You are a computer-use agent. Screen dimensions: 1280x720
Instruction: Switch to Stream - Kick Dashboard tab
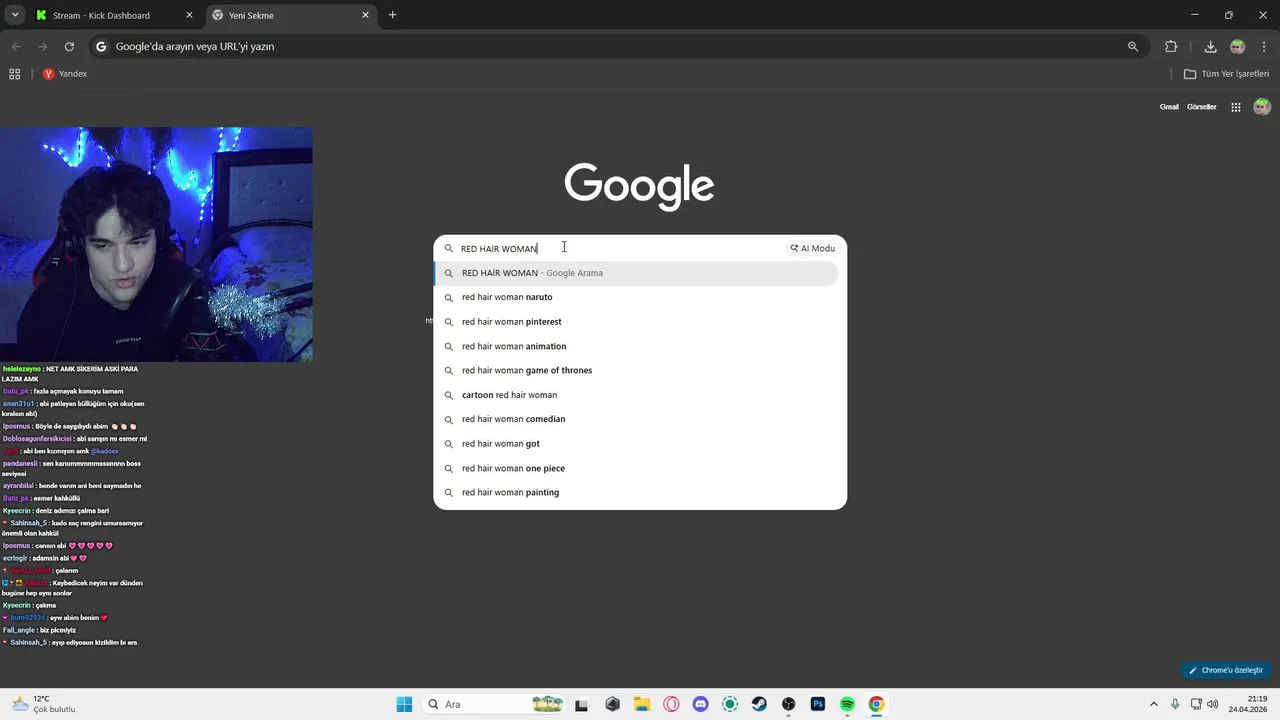(x=100, y=15)
